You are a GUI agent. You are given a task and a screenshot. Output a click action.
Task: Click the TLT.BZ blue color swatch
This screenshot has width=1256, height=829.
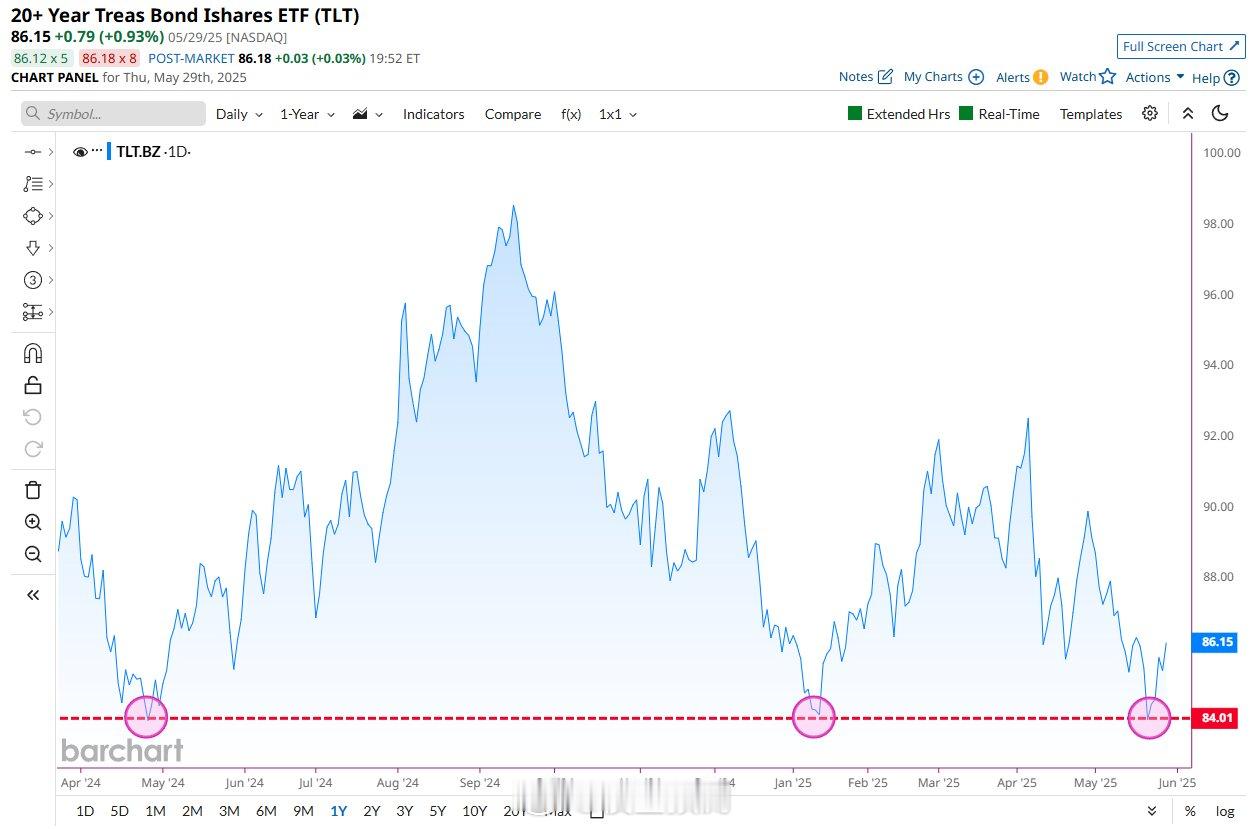(x=110, y=152)
